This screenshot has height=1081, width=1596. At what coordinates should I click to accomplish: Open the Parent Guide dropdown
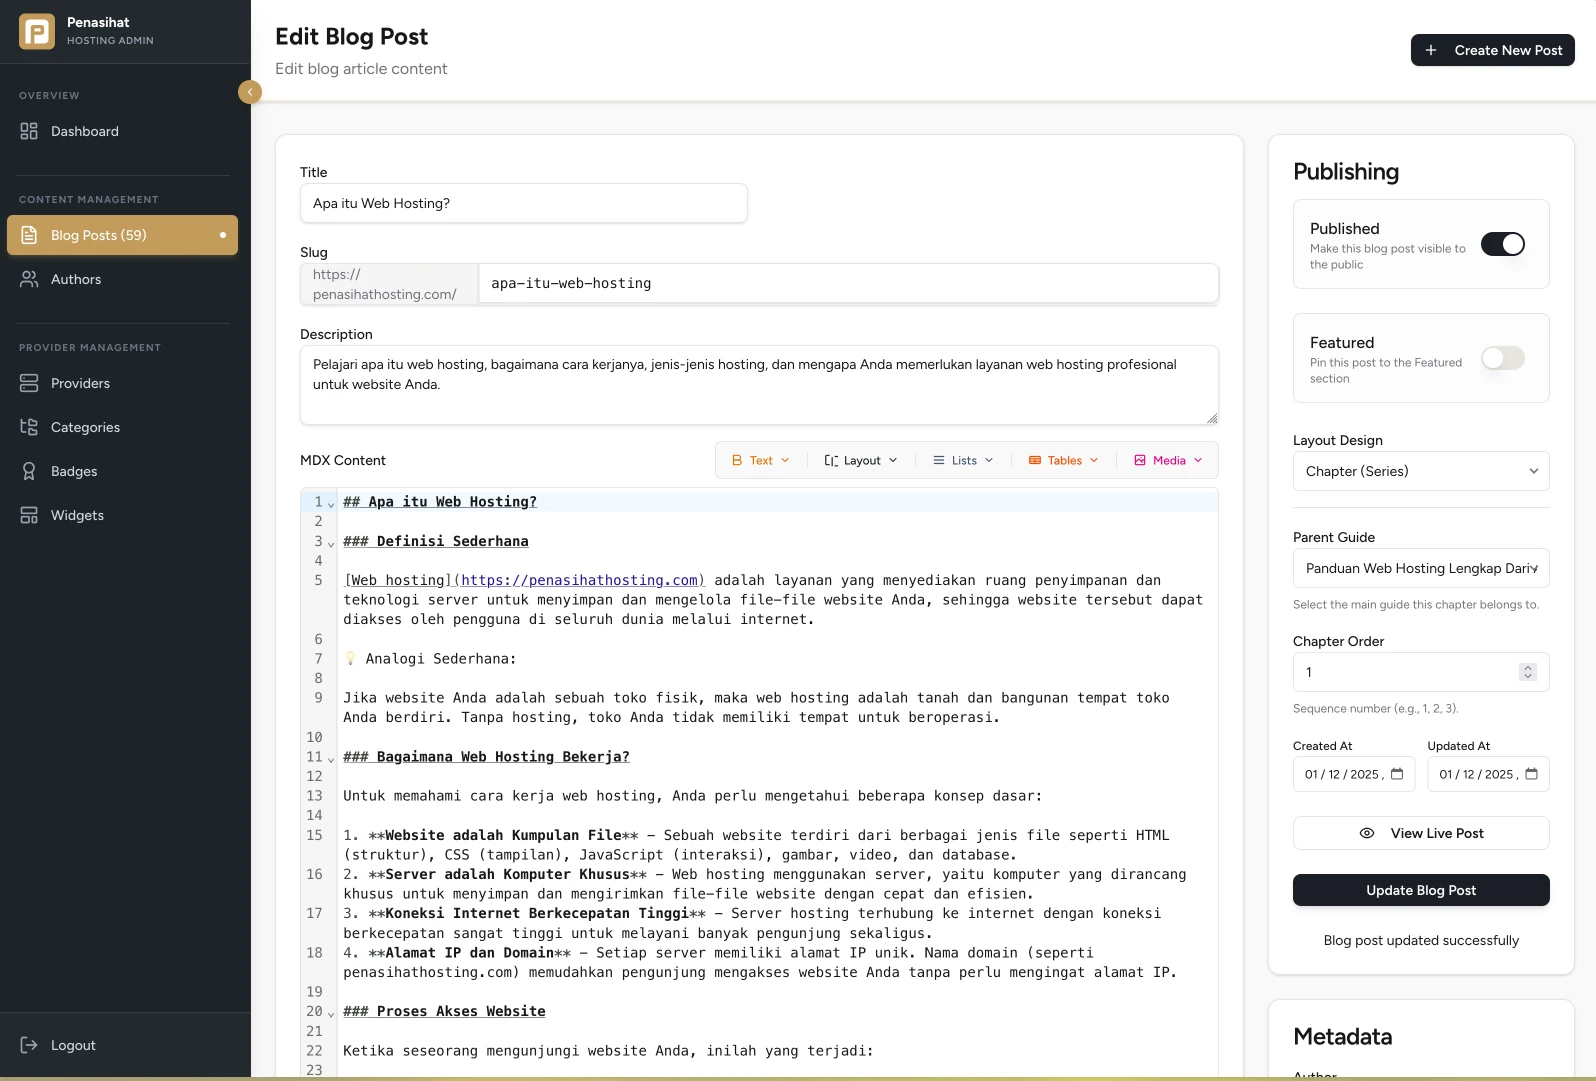coord(1421,568)
